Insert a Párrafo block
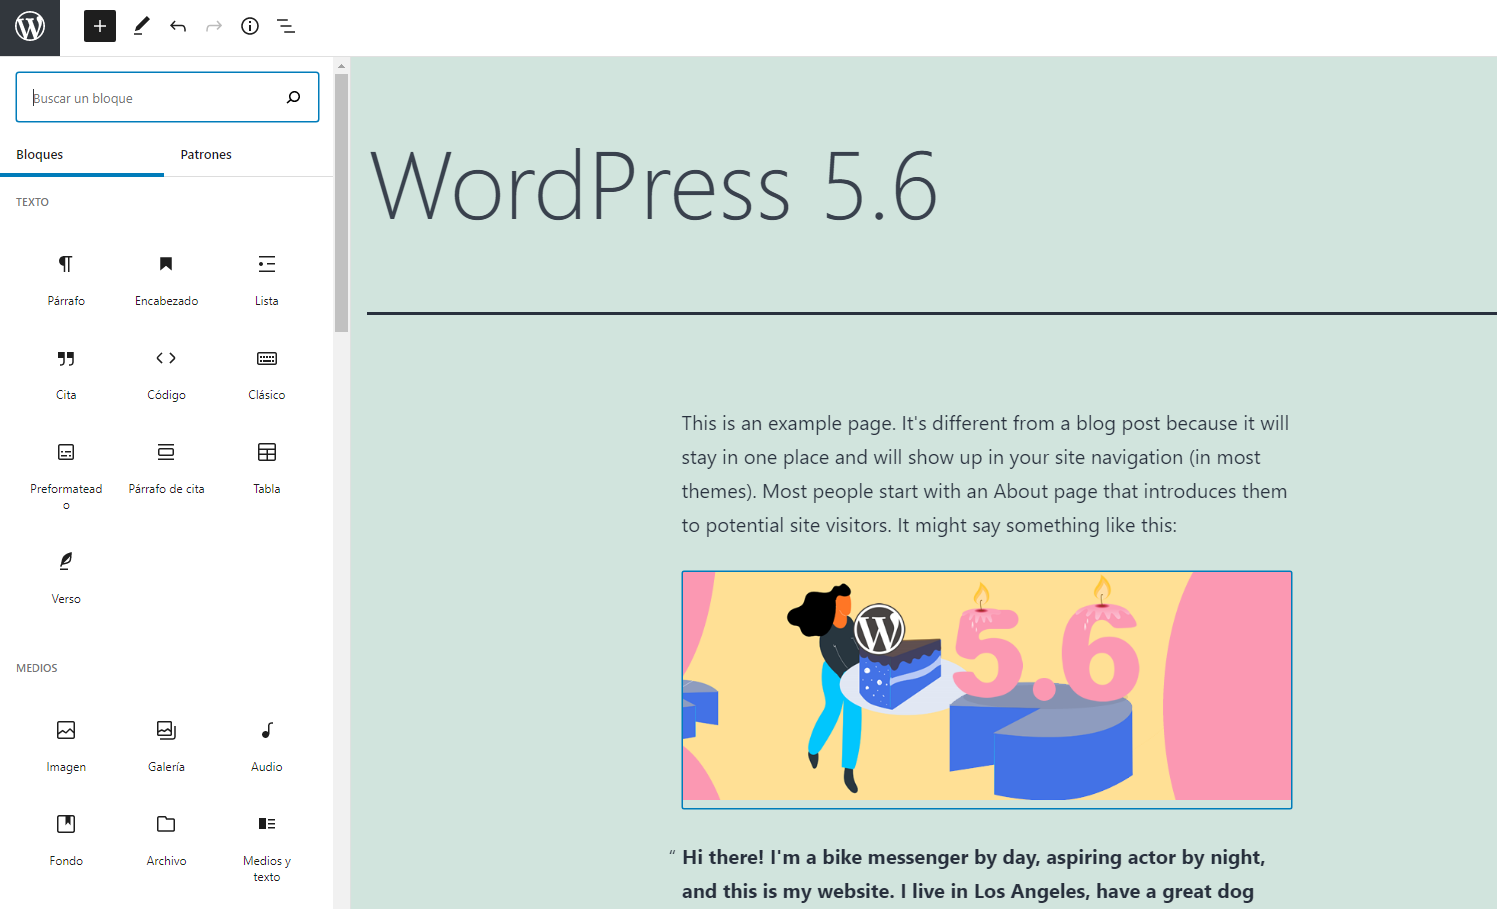 coord(66,279)
